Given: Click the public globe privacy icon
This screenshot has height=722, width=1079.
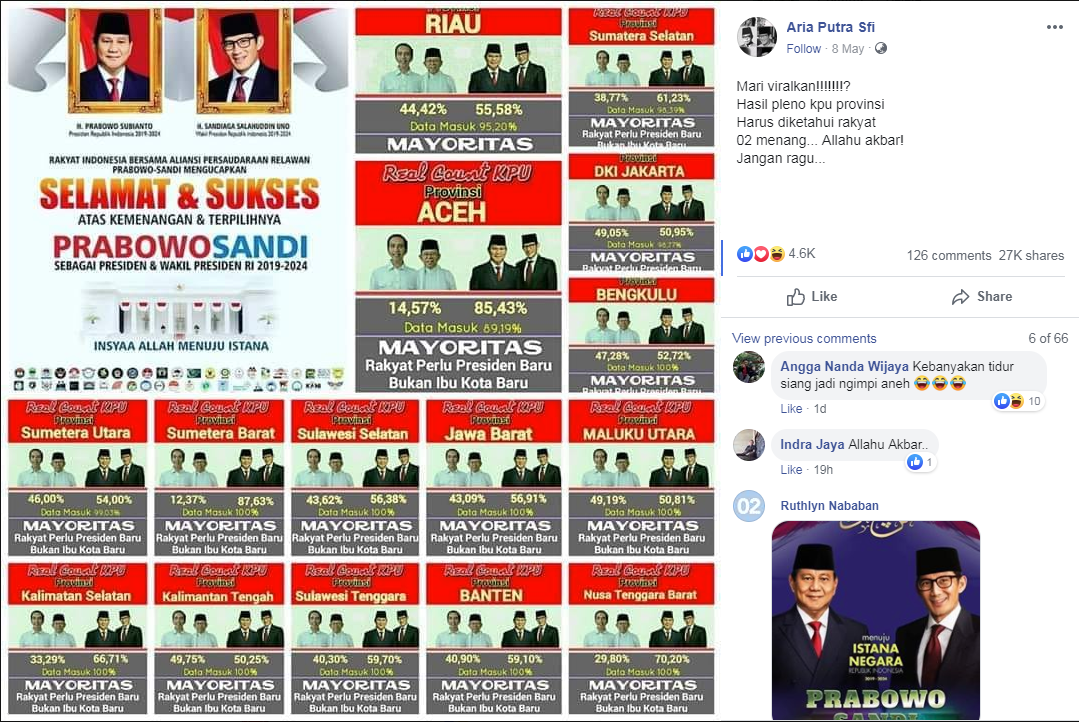Looking at the screenshot, I should pyautogui.click(x=881, y=48).
